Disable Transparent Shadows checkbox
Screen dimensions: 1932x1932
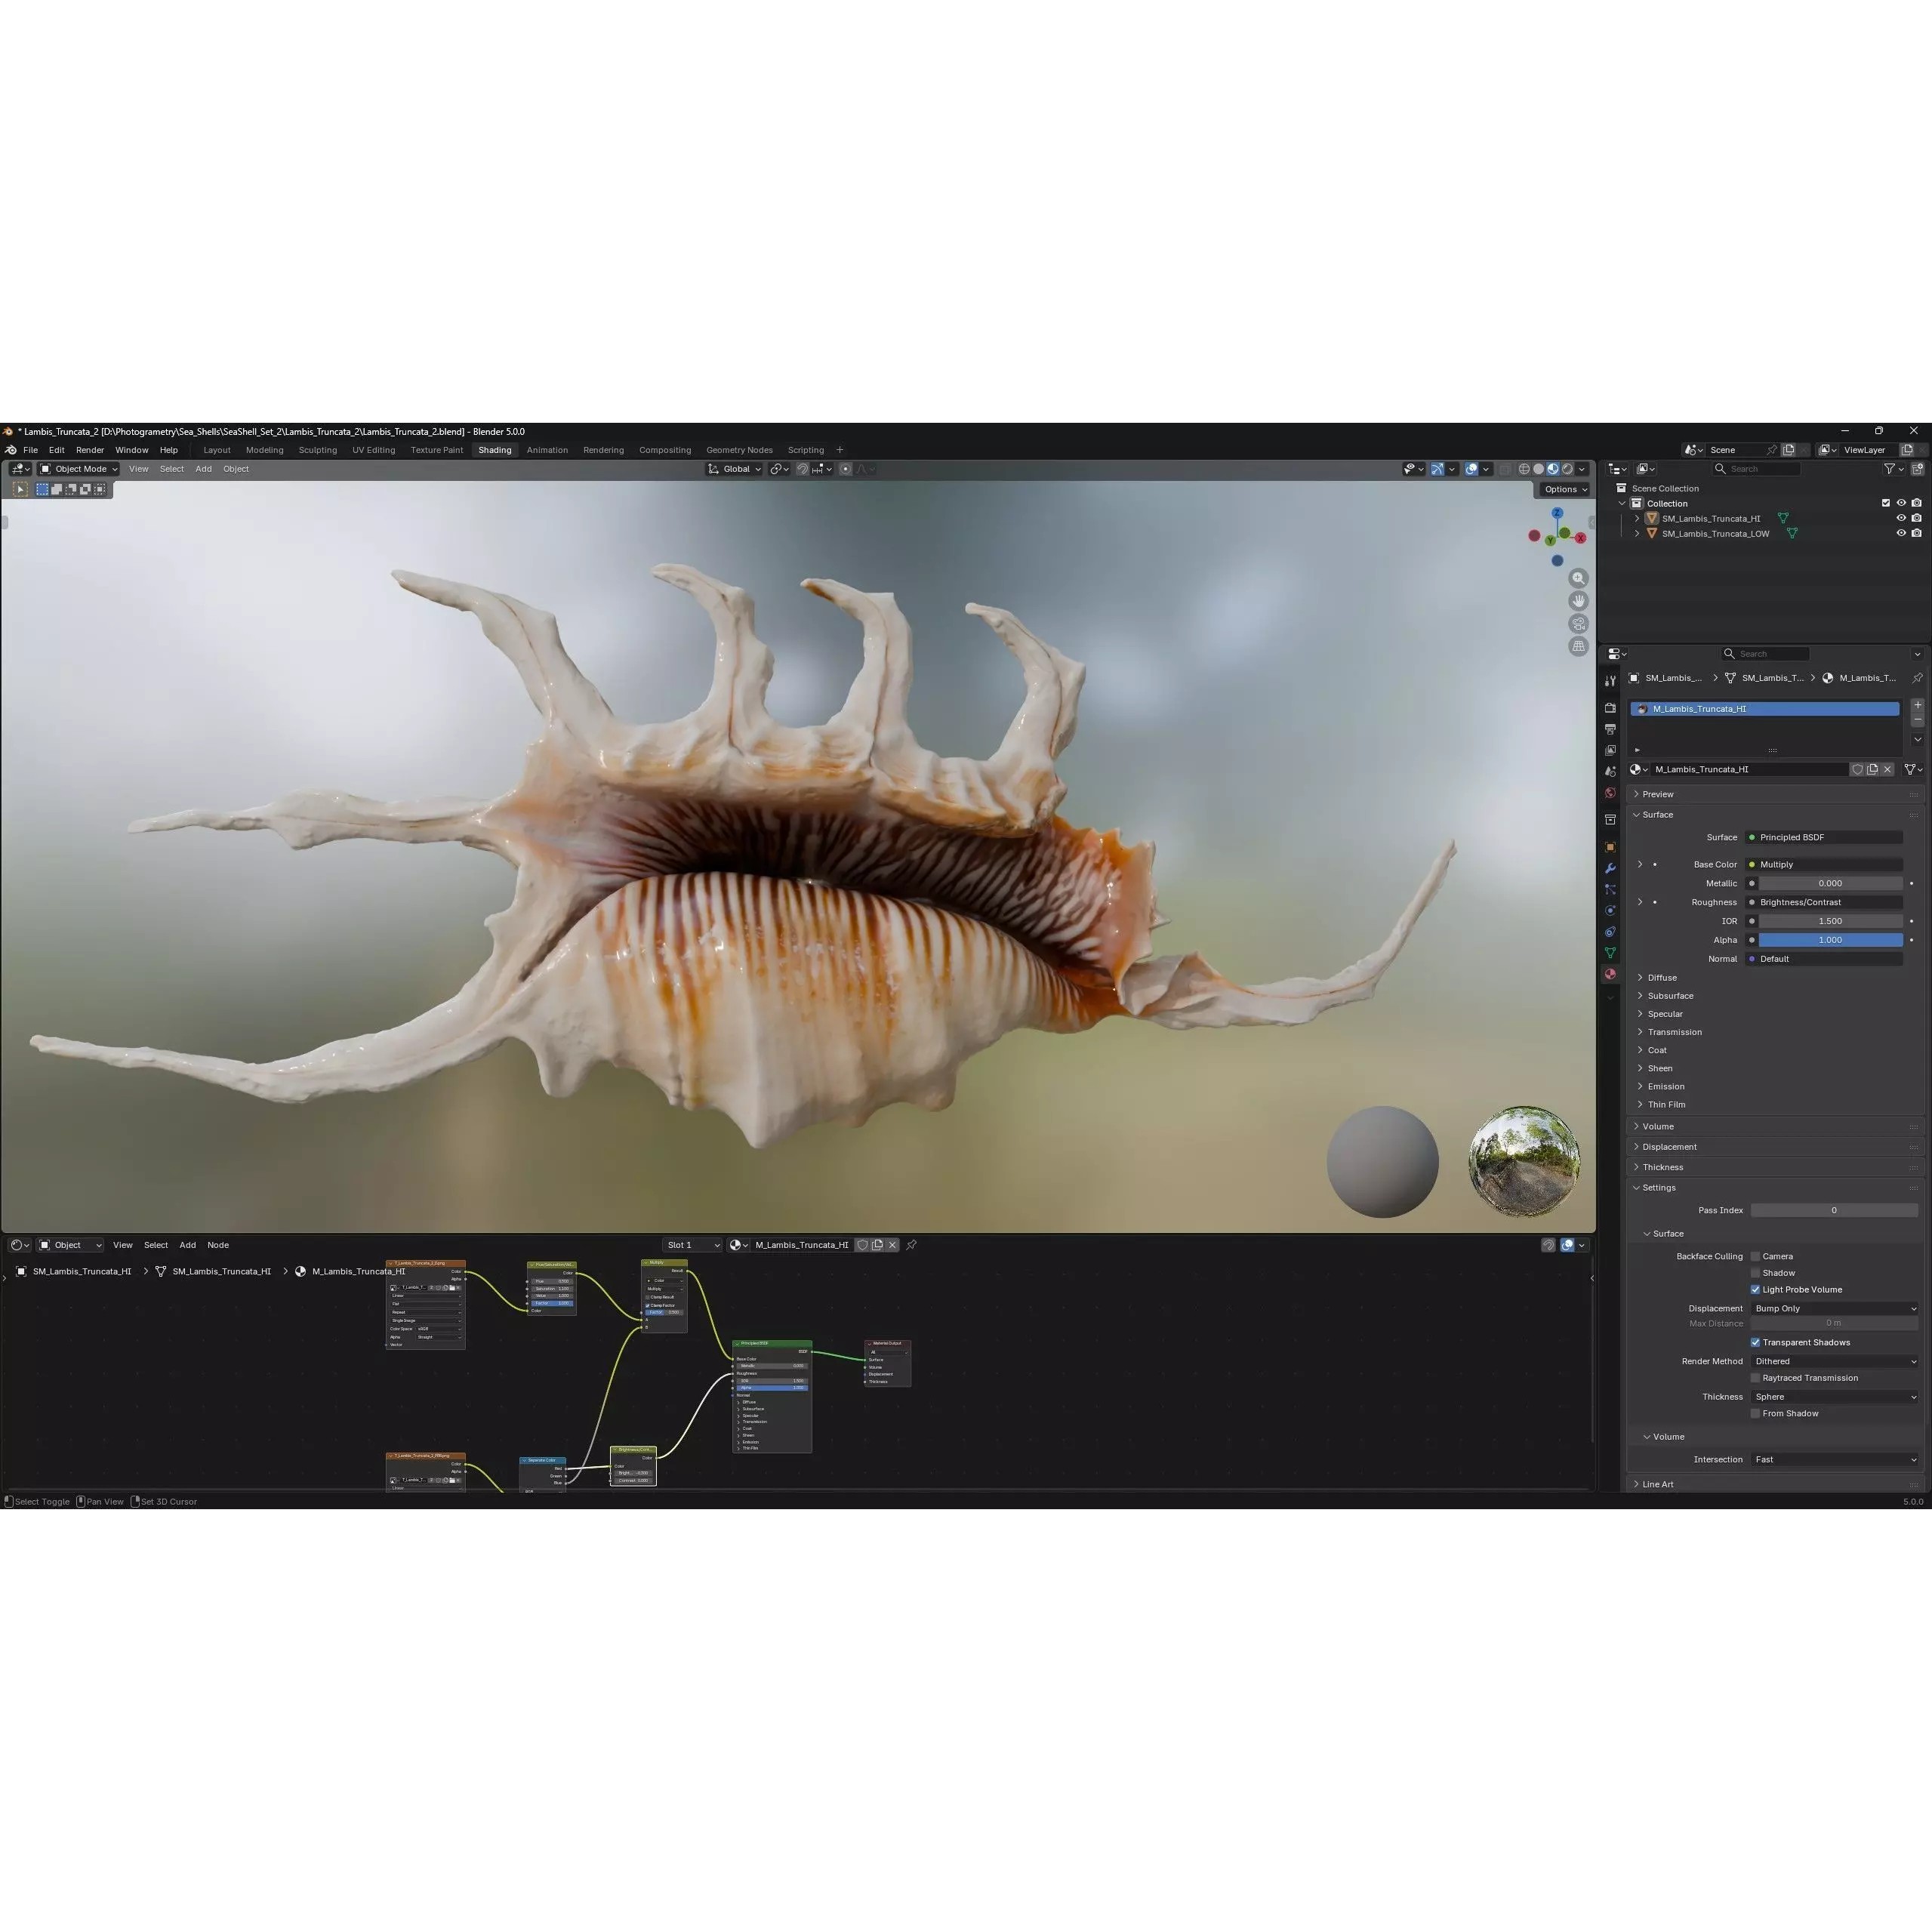(x=1755, y=1342)
